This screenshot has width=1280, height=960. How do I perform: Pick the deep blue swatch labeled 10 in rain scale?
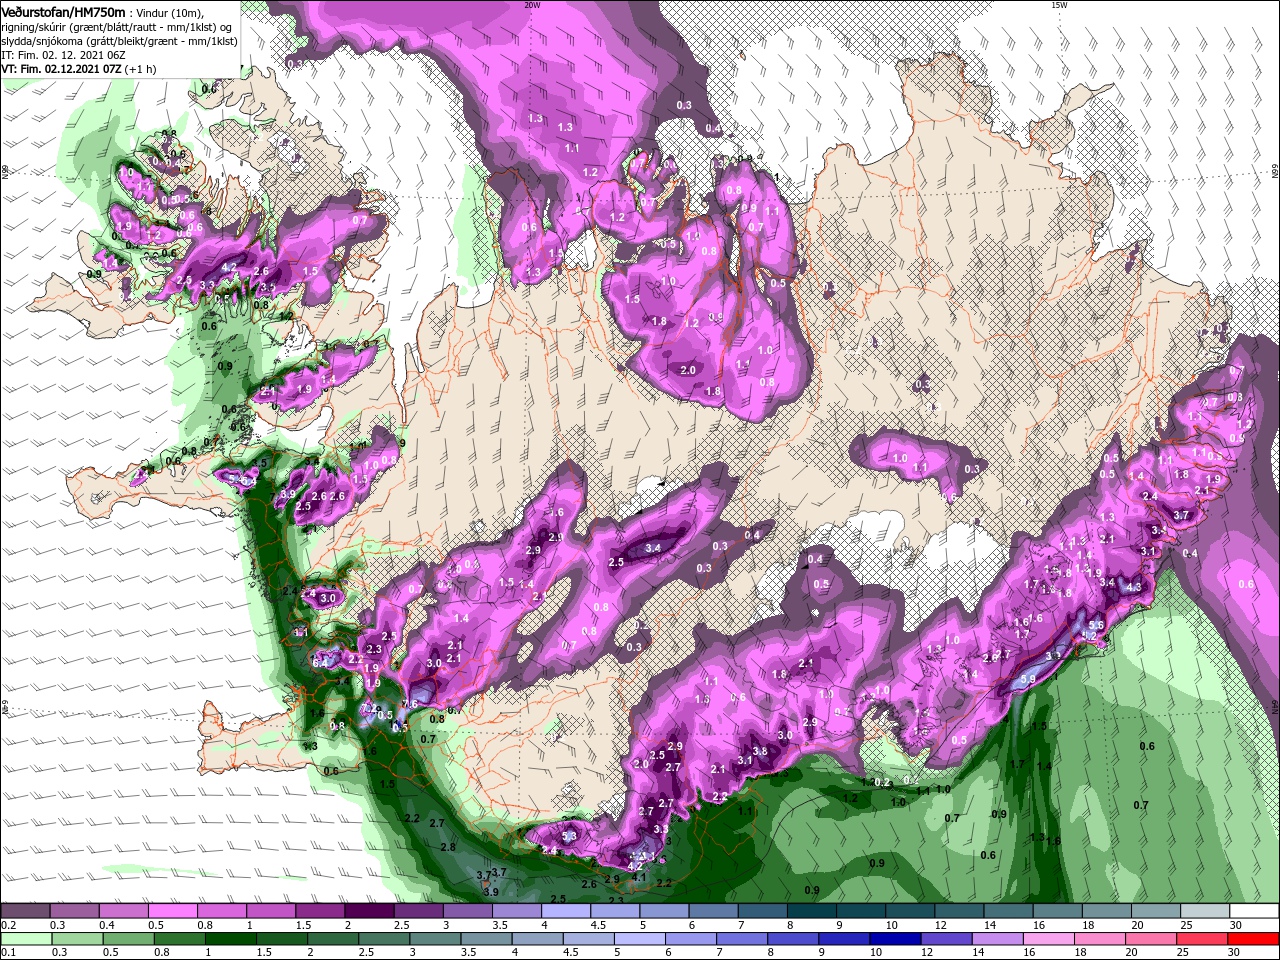point(894,939)
